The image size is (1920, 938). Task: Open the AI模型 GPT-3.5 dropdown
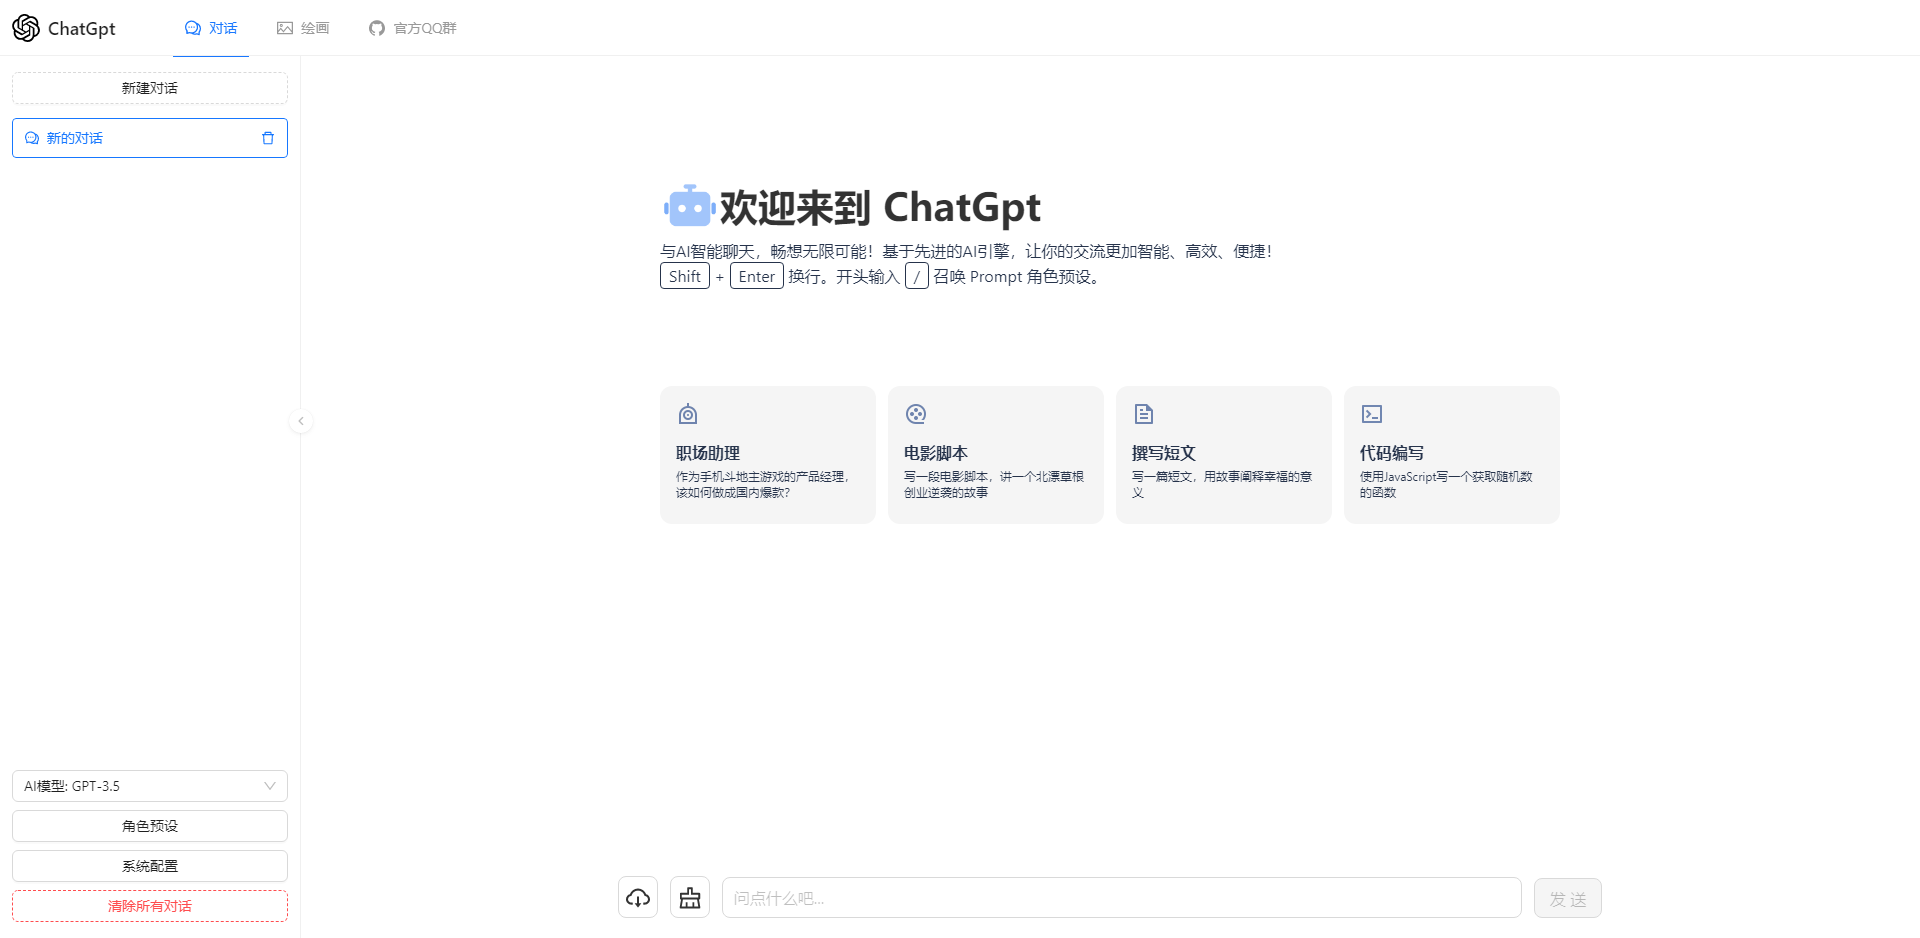point(148,786)
